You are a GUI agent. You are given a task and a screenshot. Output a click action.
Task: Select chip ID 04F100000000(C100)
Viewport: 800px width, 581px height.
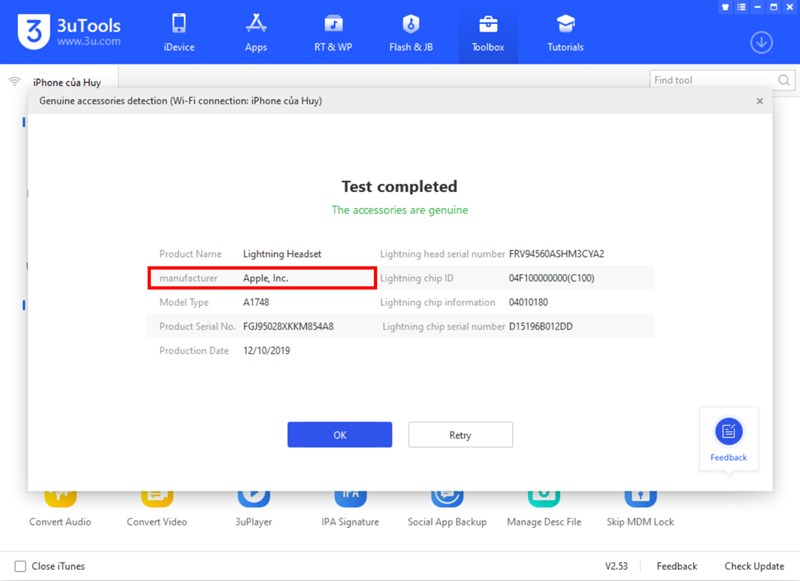[x=552, y=278]
